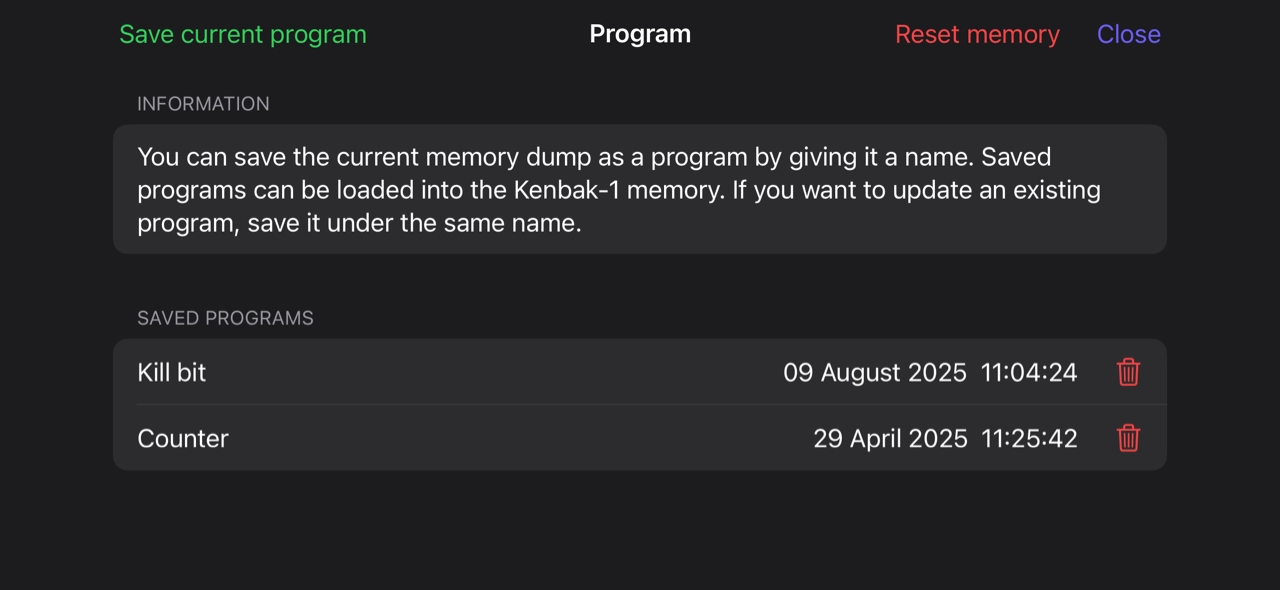Open the Counter saved program
This screenshot has height=590, width=1280.
coord(183,438)
